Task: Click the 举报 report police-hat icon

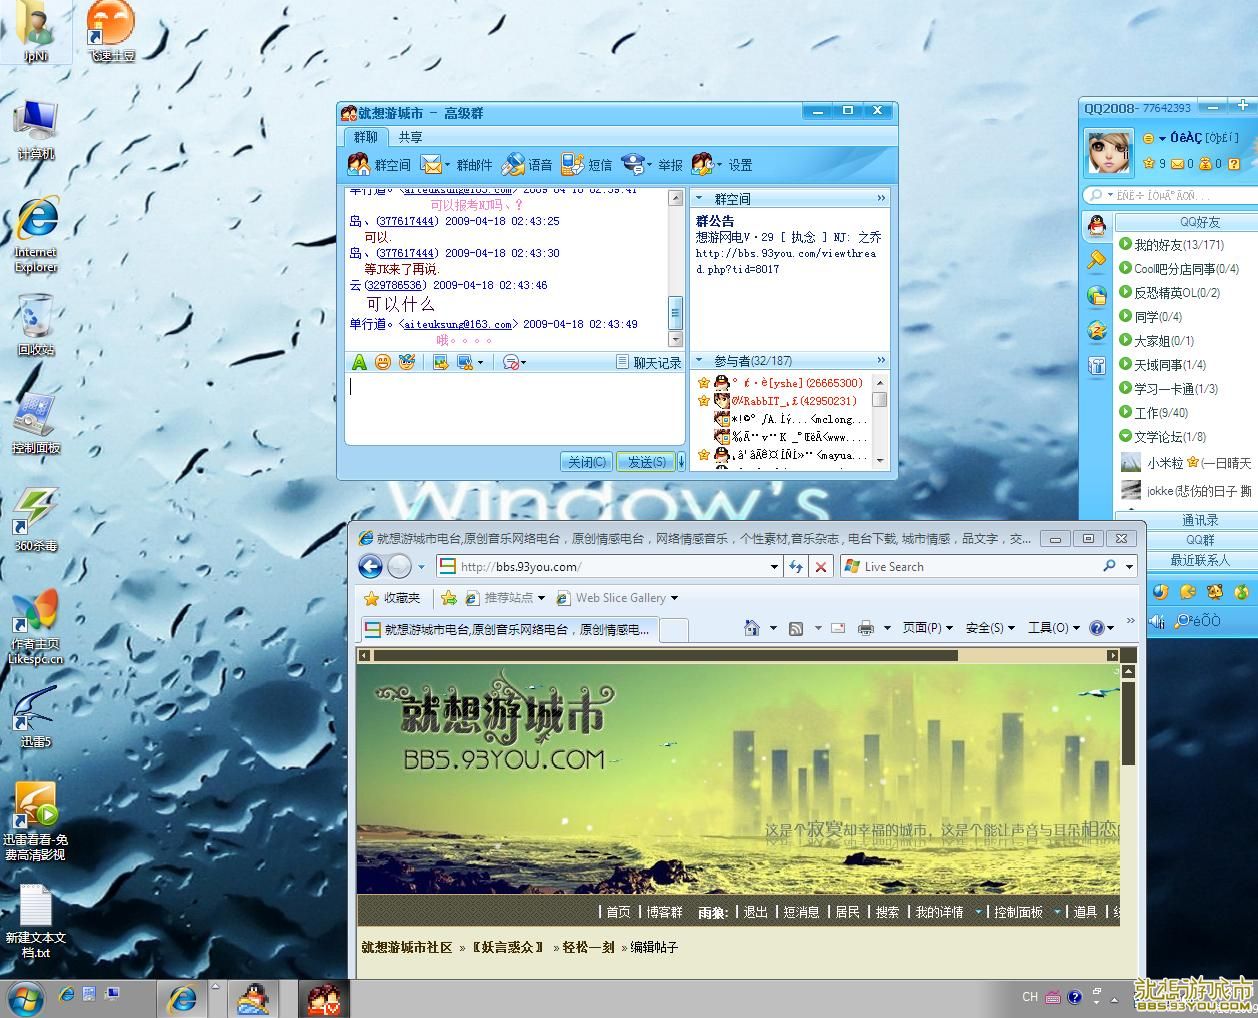Action: [x=633, y=164]
